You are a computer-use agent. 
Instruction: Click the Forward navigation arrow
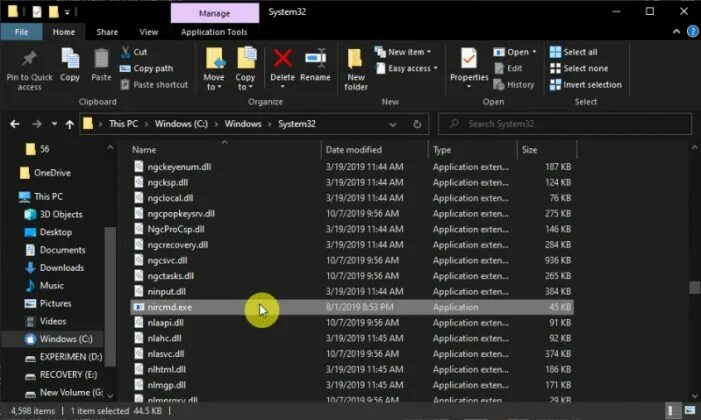click(37, 124)
